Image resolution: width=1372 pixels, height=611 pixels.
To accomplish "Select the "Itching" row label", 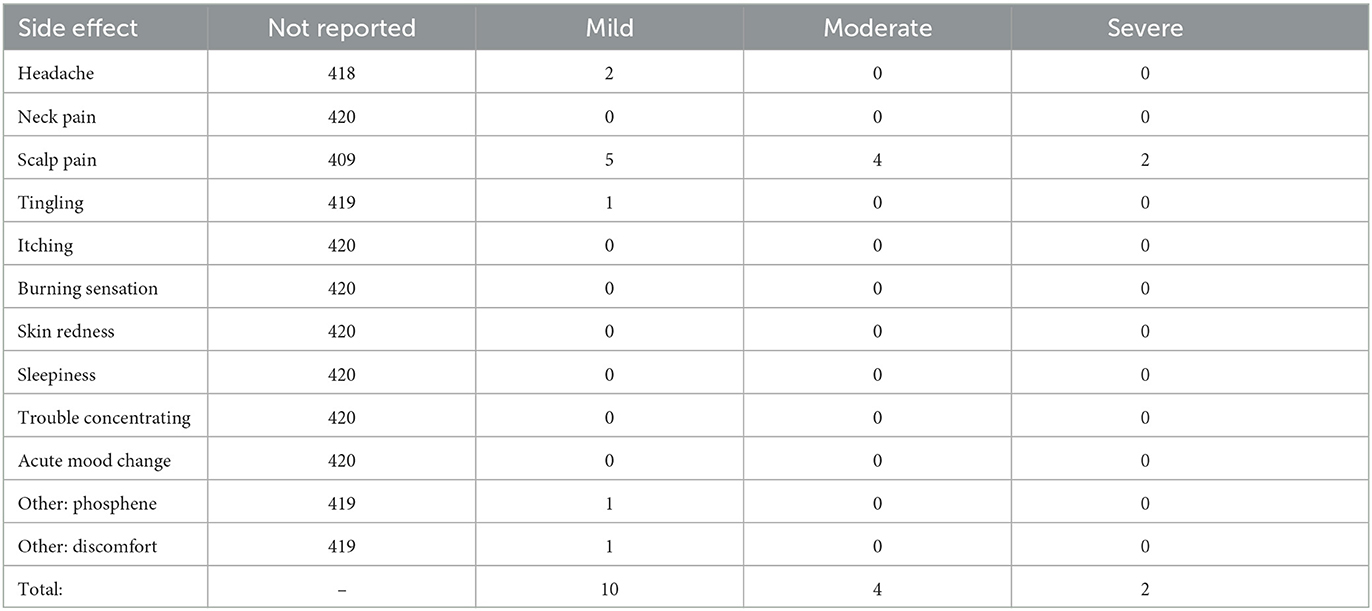I will pyautogui.click(x=46, y=246).
